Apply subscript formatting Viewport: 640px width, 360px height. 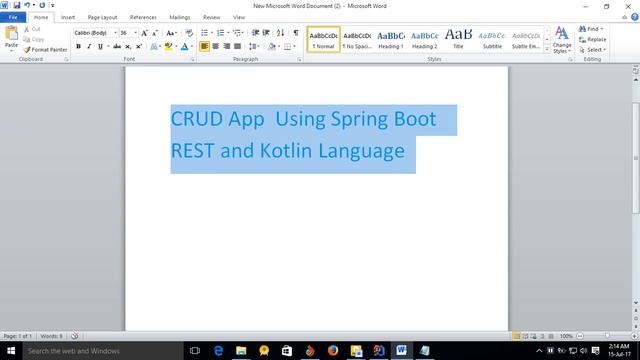tap(128, 47)
